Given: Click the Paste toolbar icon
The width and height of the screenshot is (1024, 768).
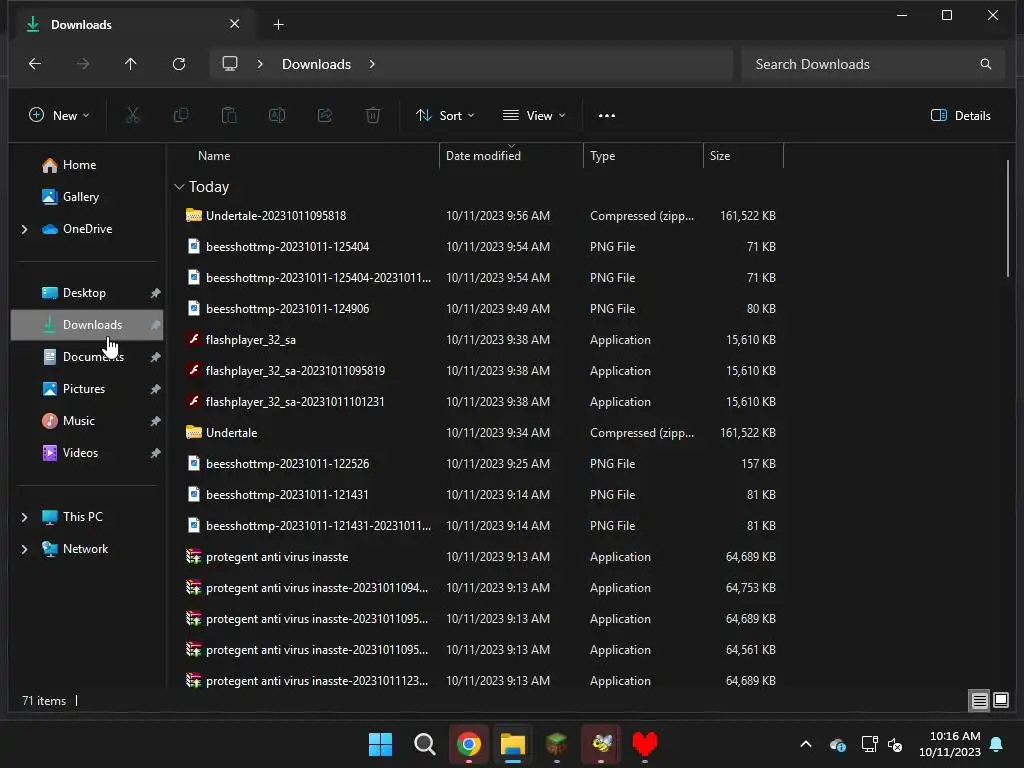Looking at the screenshot, I should click(x=229, y=116).
